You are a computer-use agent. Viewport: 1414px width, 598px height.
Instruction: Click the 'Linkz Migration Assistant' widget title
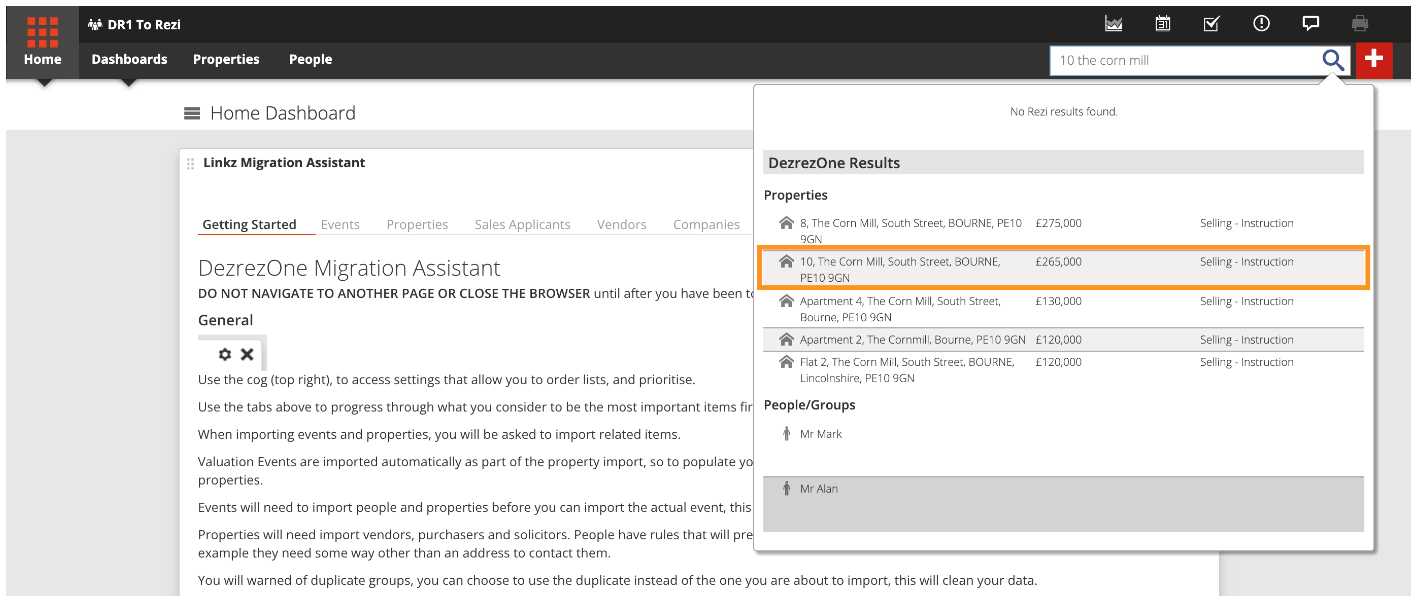[x=284, y=163]
